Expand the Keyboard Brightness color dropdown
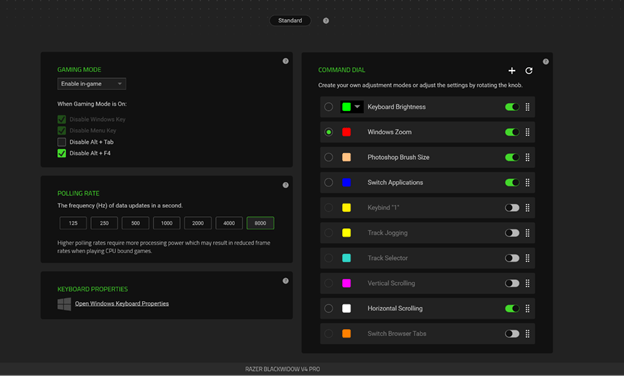 tap(357, 107)
